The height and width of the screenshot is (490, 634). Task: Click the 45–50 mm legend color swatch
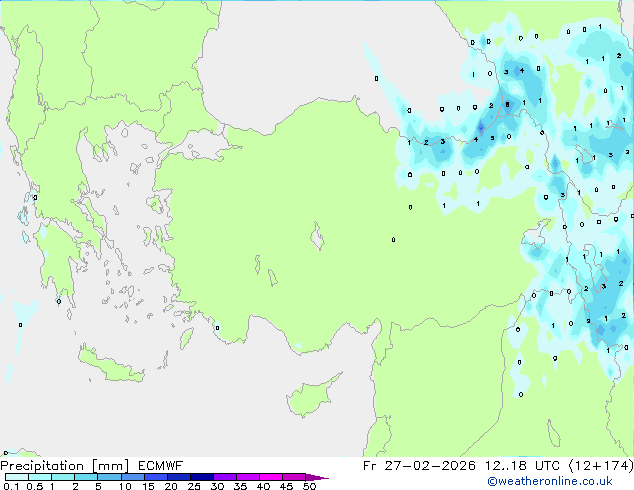tap(294, 477)
